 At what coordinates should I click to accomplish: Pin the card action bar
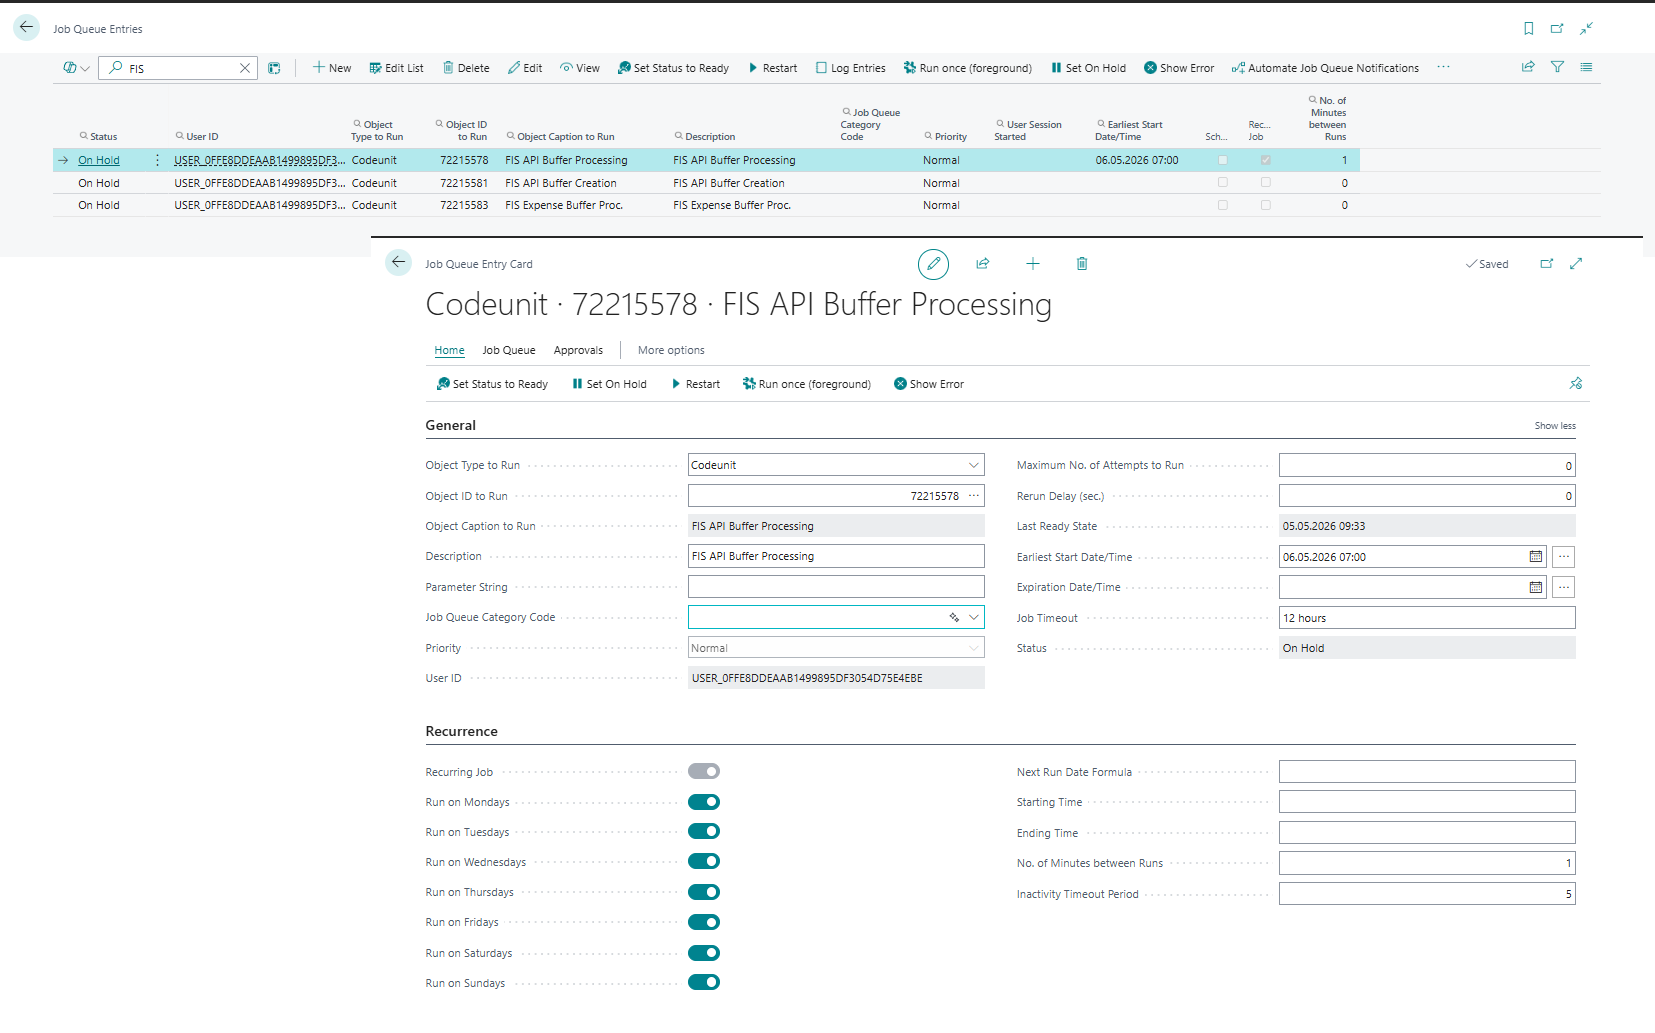click(1576, 384)
